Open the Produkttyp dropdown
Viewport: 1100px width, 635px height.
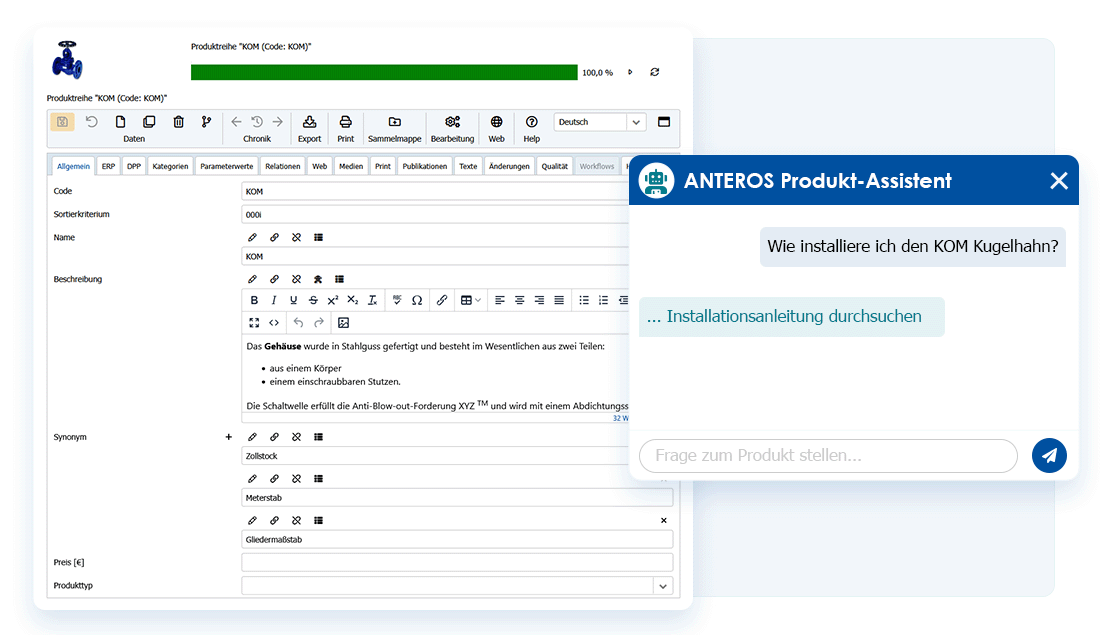click(663, 586)
